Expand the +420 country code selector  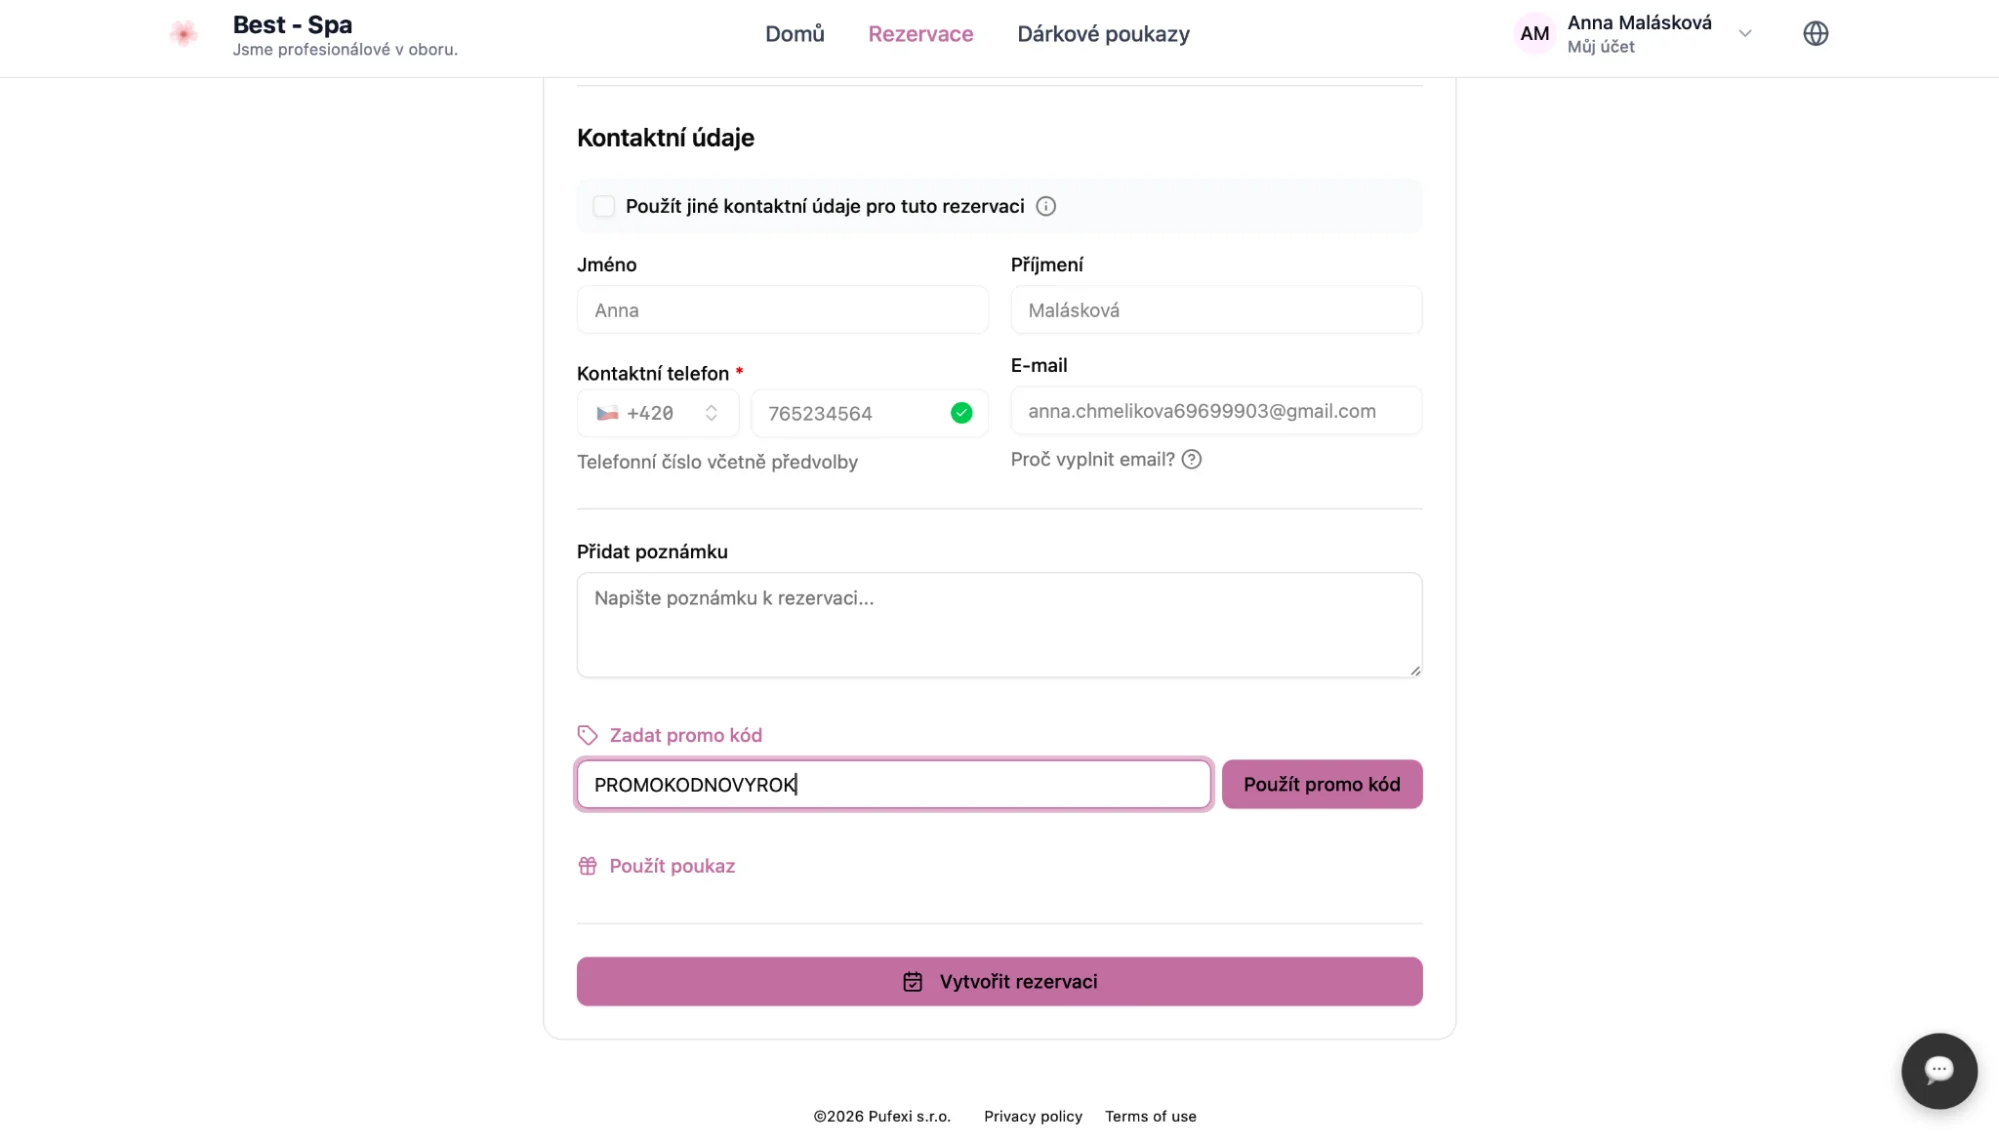pyautogui.click(x=658, y=414)
